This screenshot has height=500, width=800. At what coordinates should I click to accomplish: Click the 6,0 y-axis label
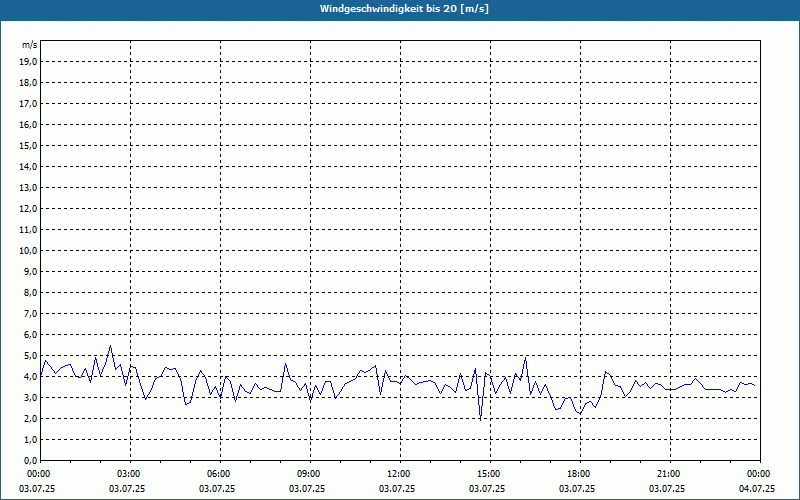(x=30, y=335)
